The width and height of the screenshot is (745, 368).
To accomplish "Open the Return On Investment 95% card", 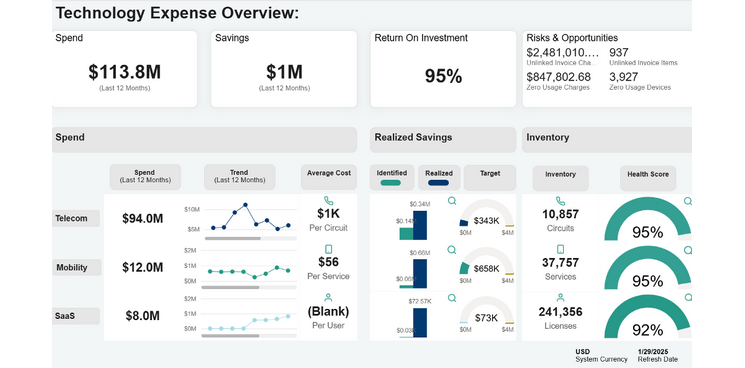I will [x=443, y=69].
